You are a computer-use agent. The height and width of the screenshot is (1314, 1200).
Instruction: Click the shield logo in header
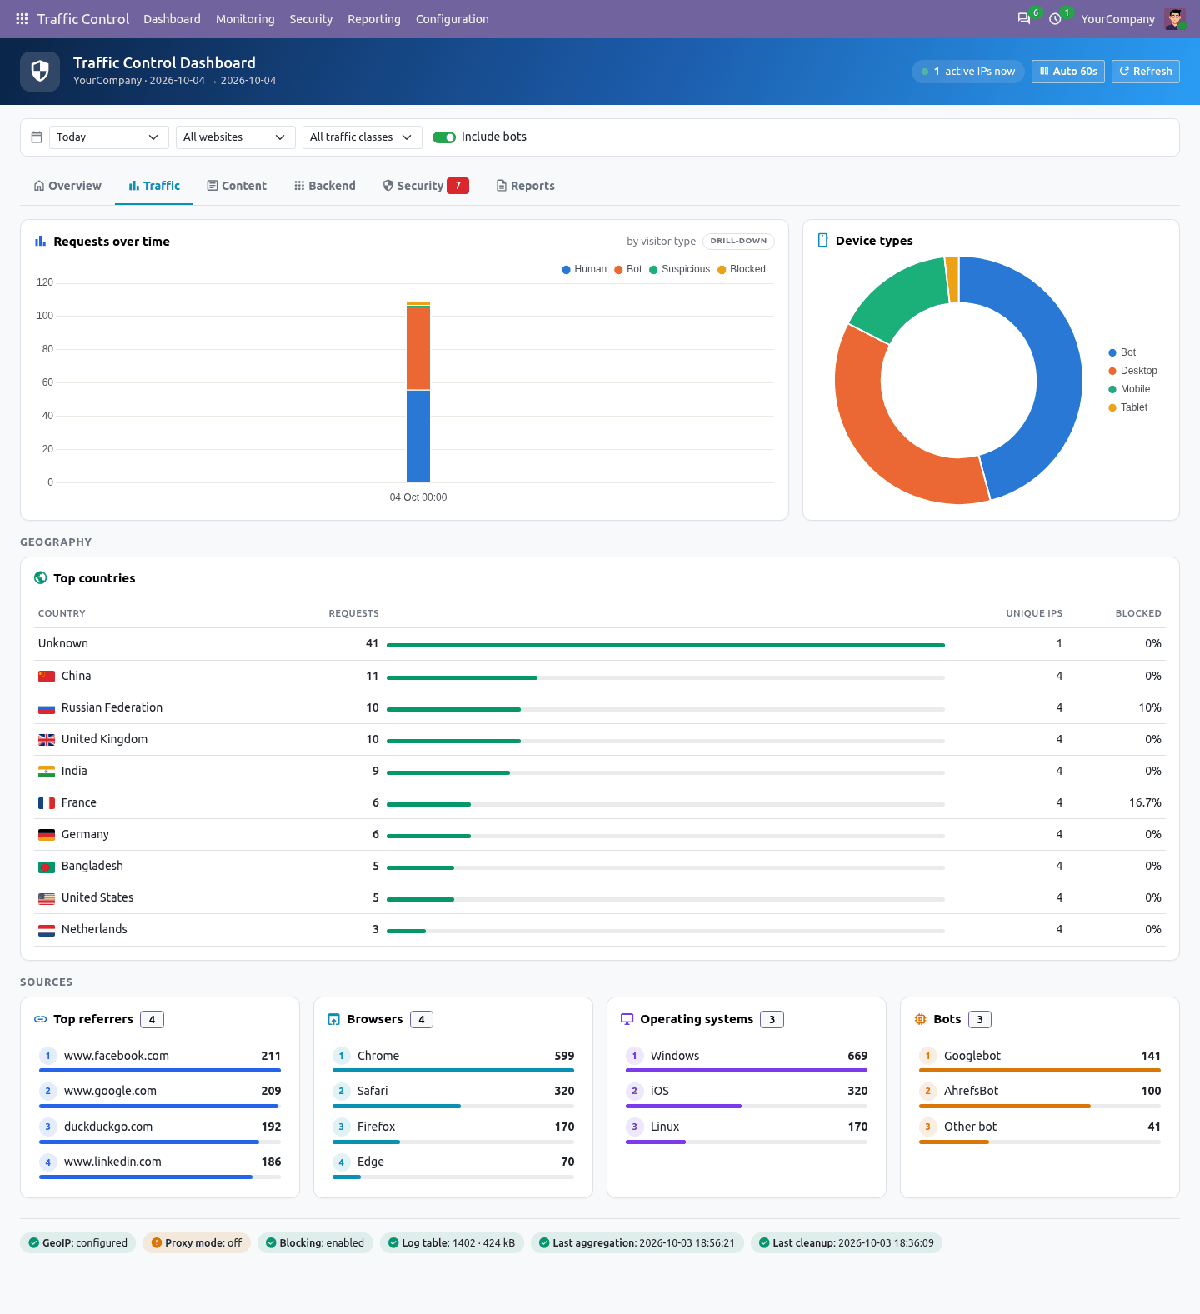coord(40,71)
